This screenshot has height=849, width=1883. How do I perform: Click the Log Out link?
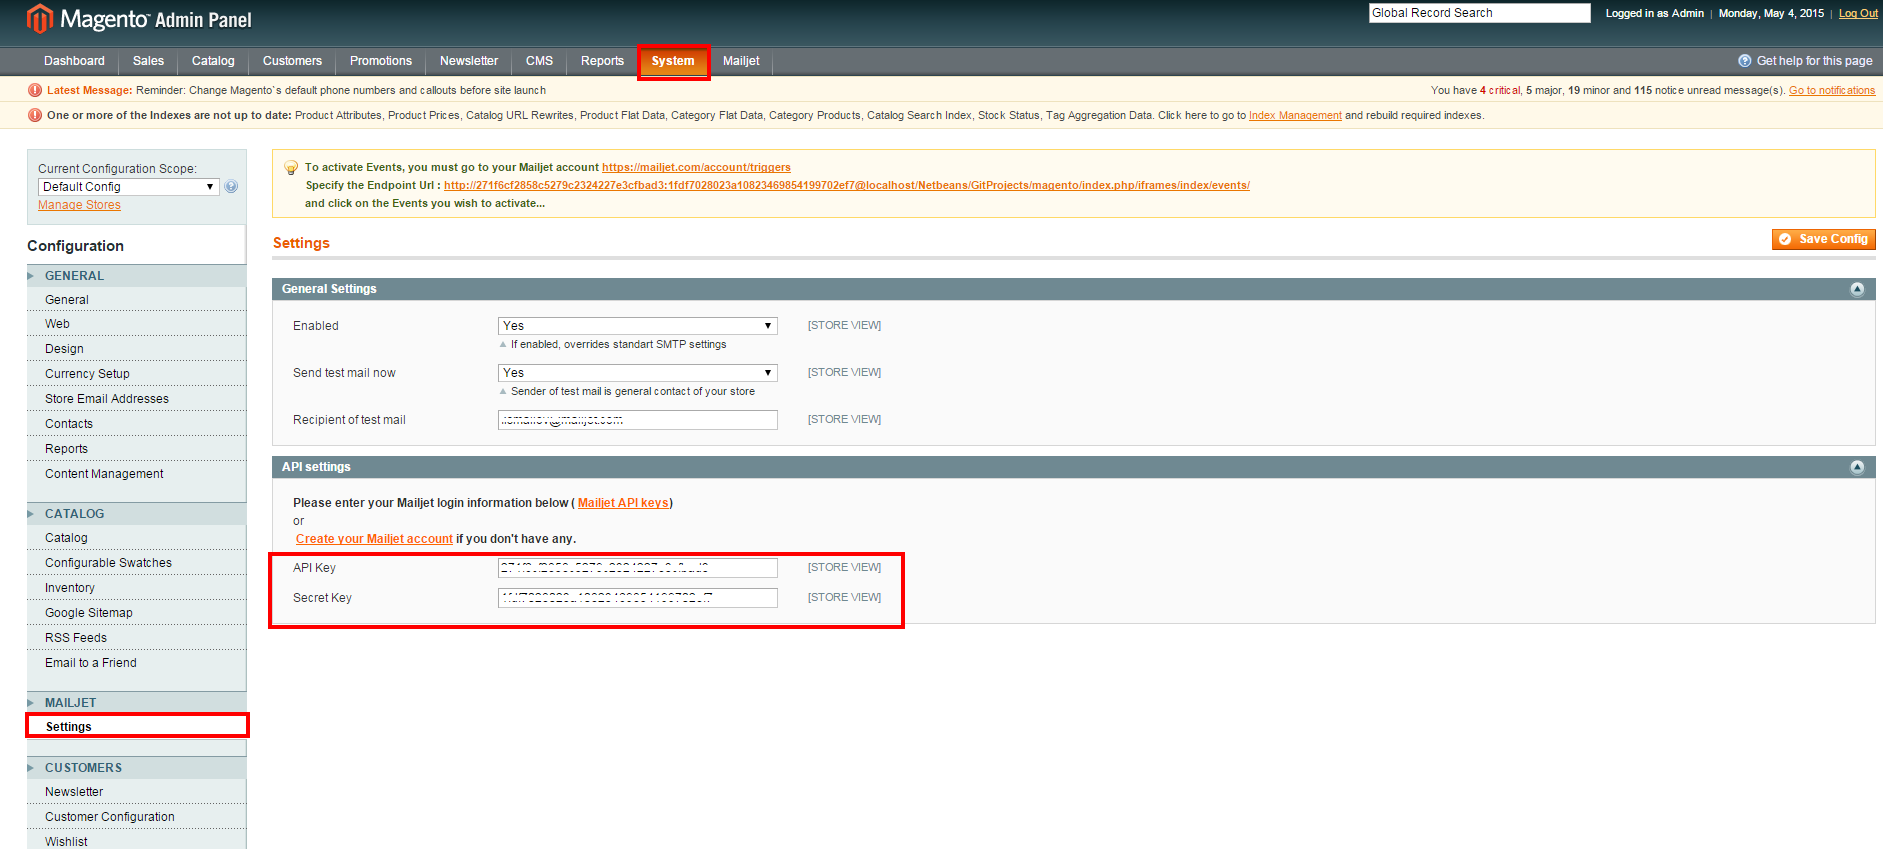click(x=1858, y=13)
